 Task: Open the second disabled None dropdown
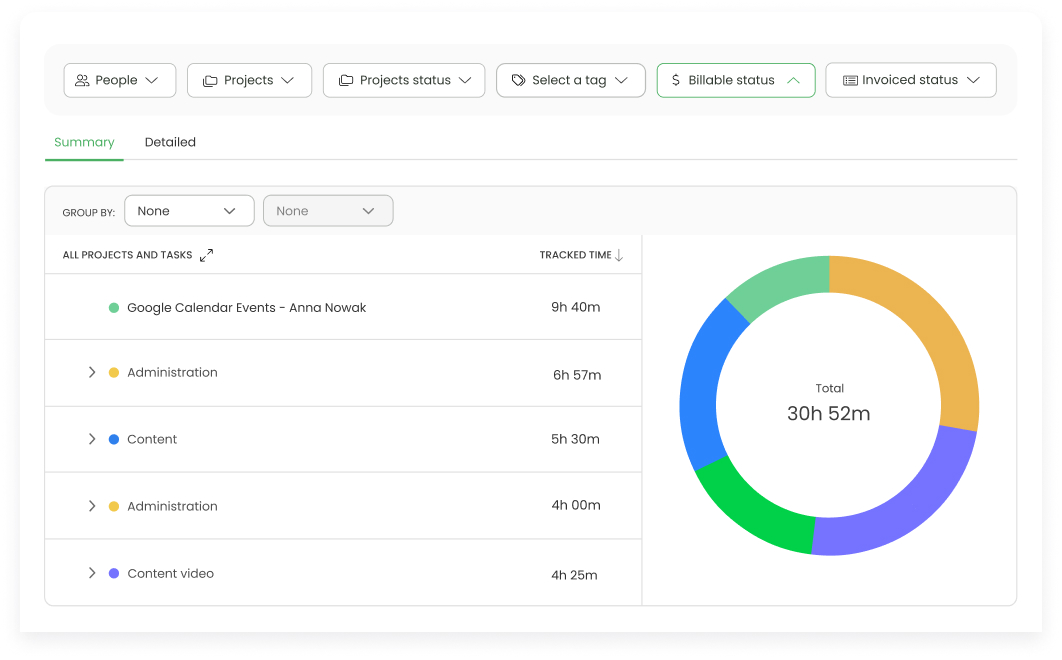[x=328, y=211]
